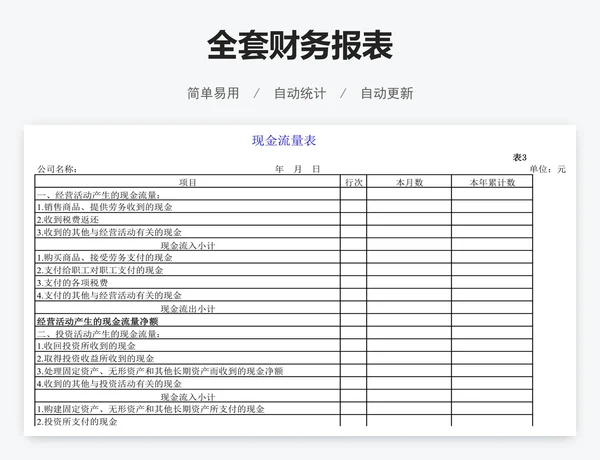This screenshot has width=600, height=460.
Task: Click 本年累计数 cell for 3.支付的各项税费
Action: click(x=492, y=283)
